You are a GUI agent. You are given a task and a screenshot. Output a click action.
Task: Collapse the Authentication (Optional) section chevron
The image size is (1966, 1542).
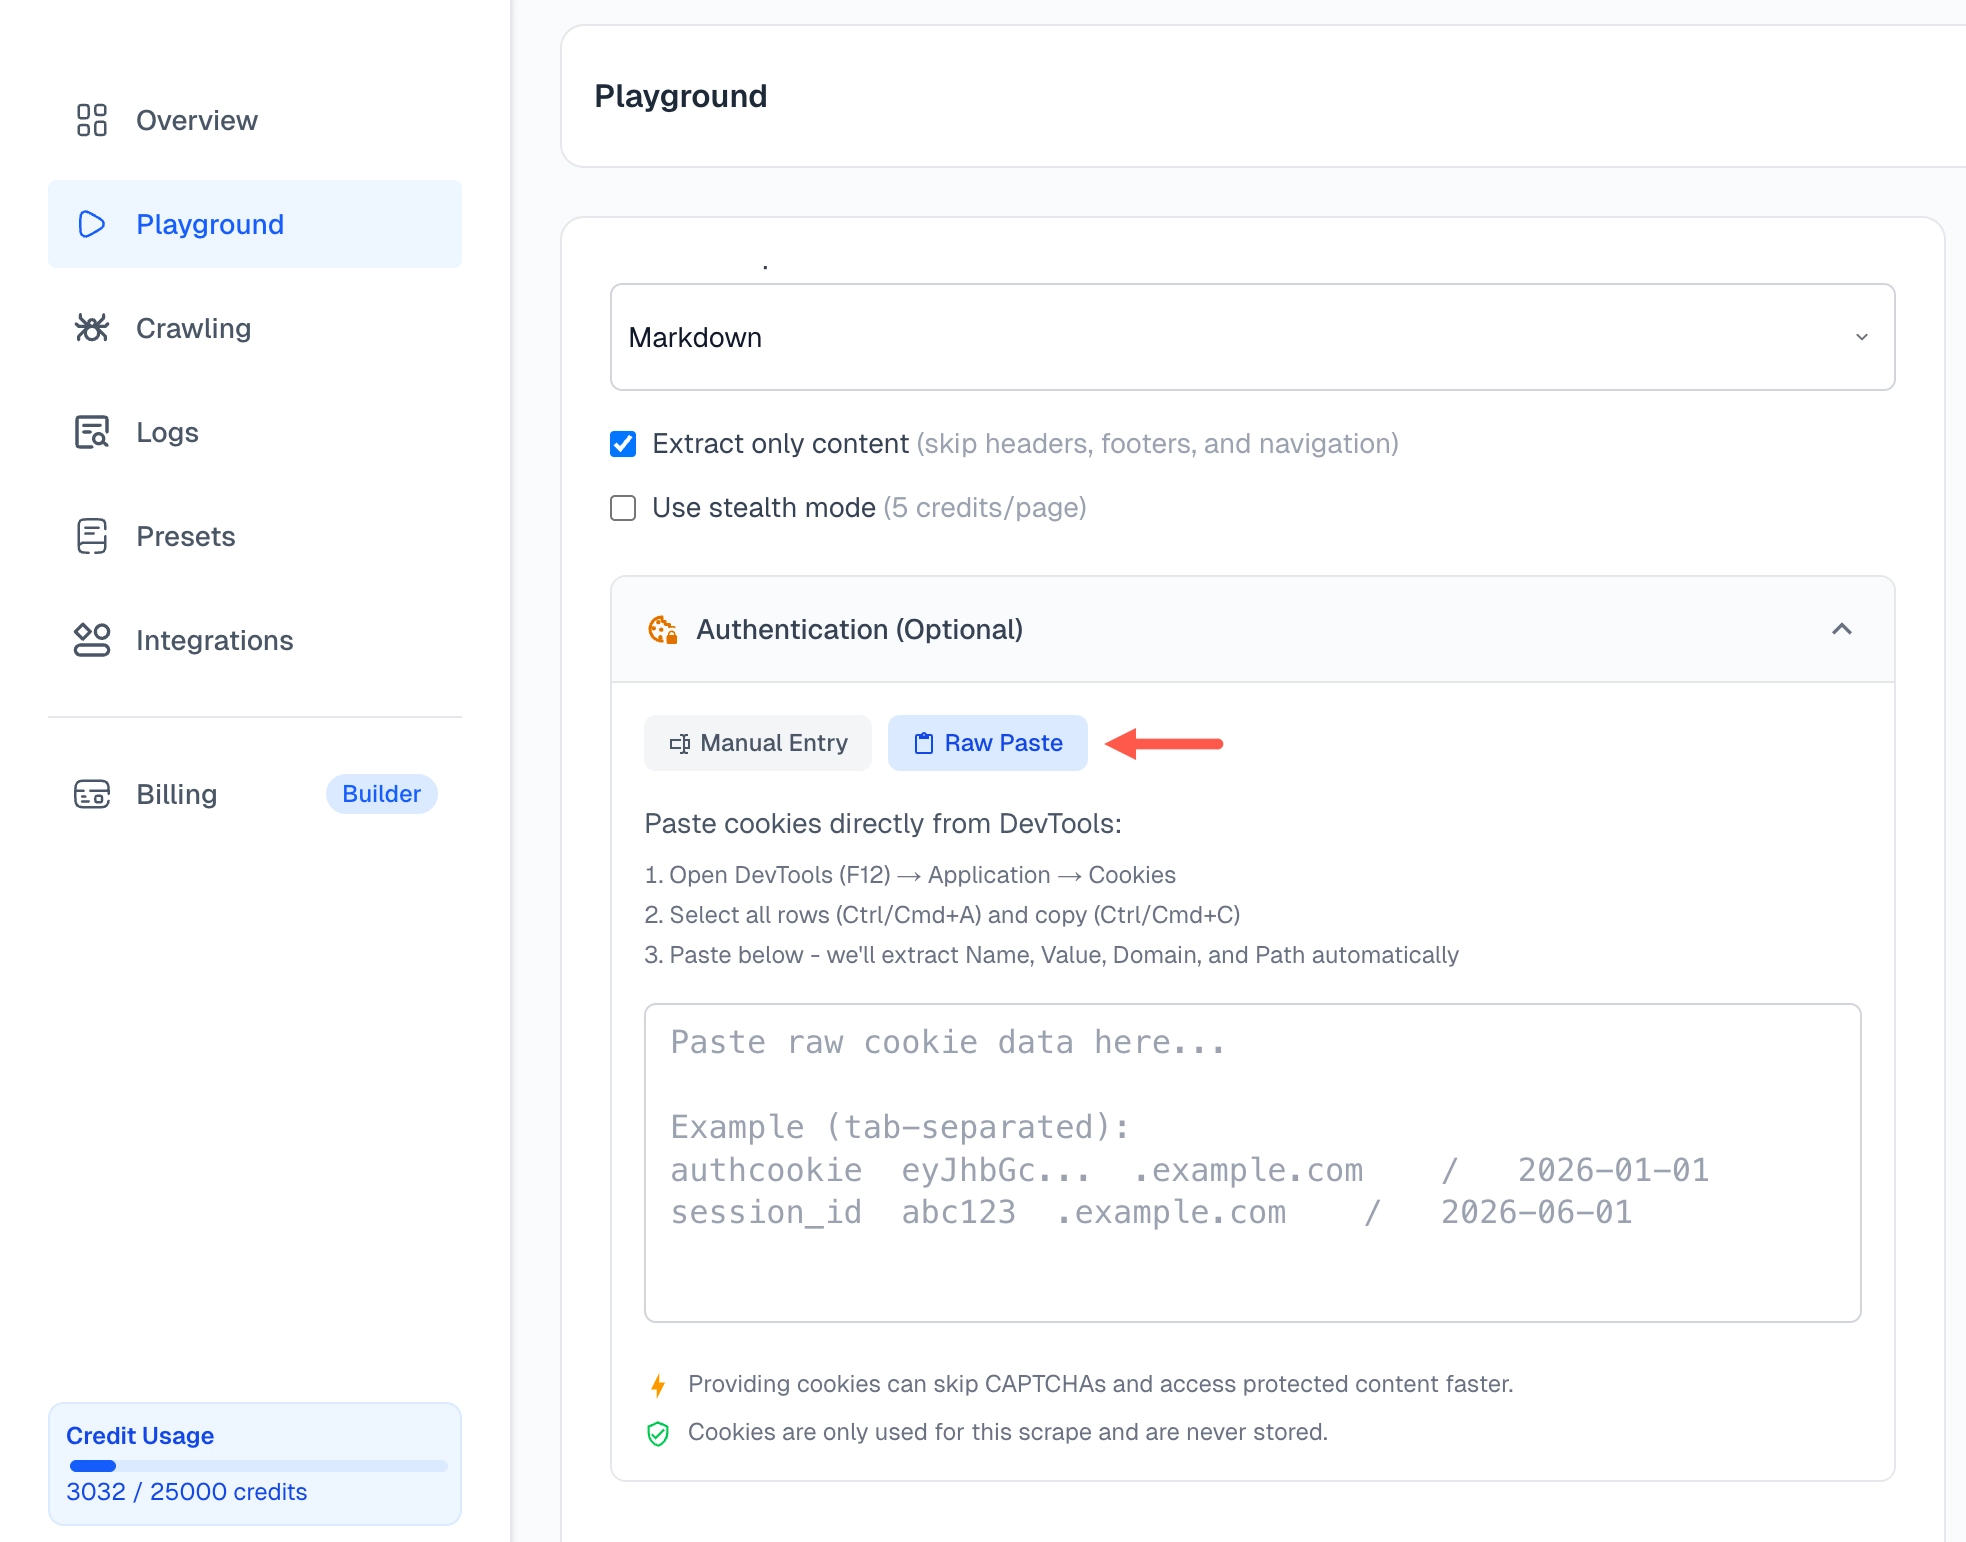click(1841, 629)
